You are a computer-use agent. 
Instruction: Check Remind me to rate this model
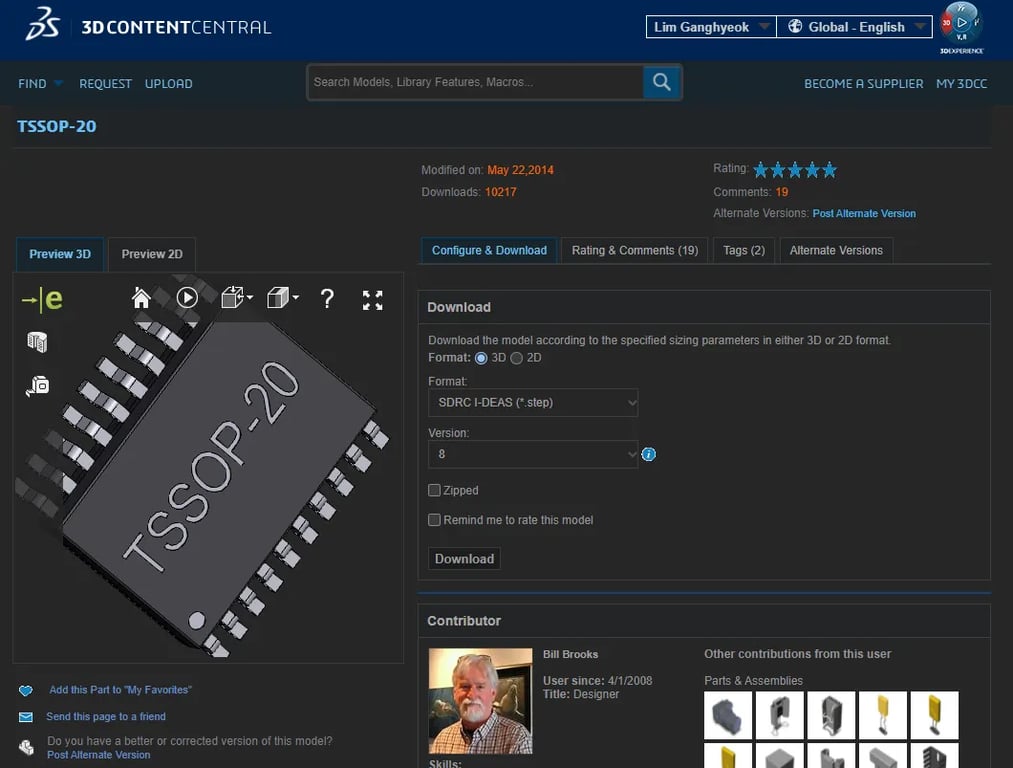[434, 520]
